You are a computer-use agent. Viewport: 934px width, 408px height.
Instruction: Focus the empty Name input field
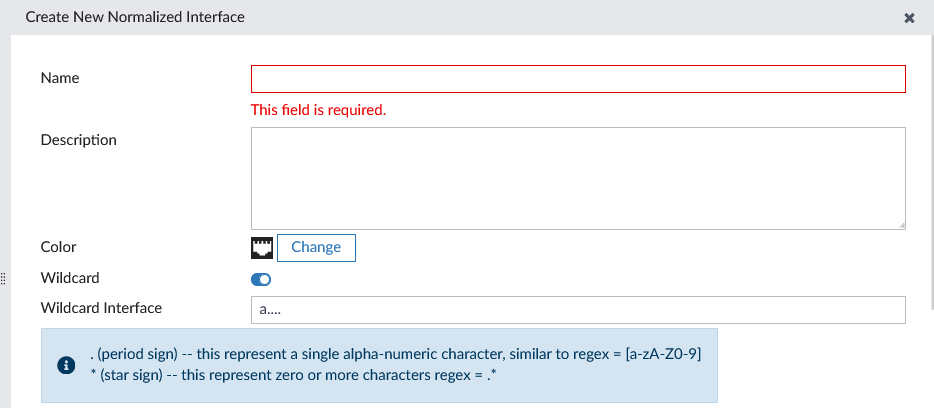pyautogui.click(x=578, y=79)
